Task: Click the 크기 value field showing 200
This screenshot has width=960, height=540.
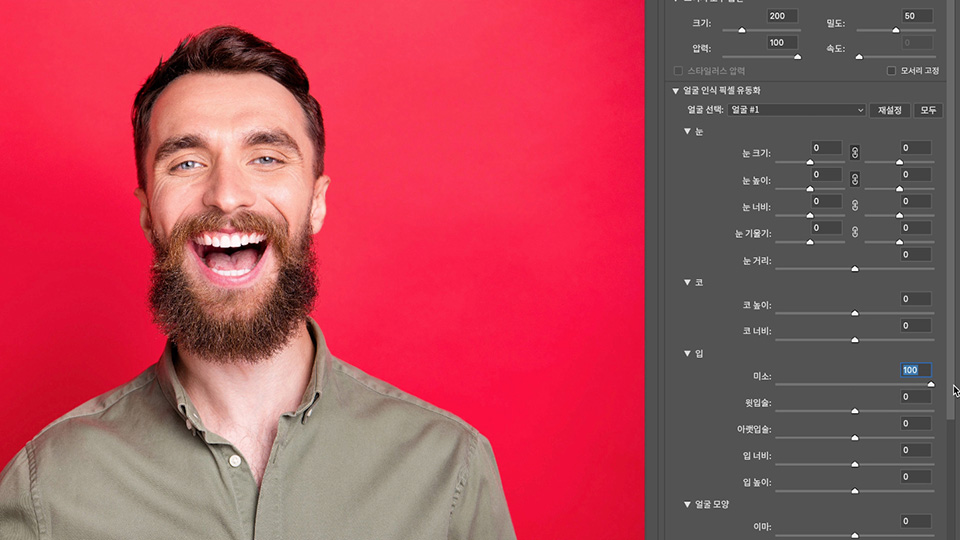Action: click(x=782, y=16)
